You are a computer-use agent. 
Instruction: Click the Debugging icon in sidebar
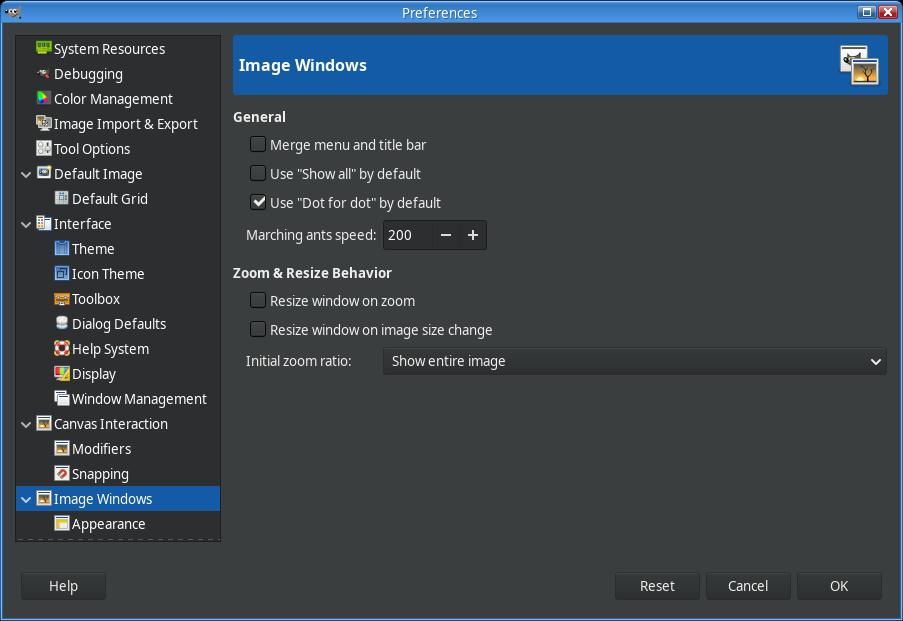(43, 73)
